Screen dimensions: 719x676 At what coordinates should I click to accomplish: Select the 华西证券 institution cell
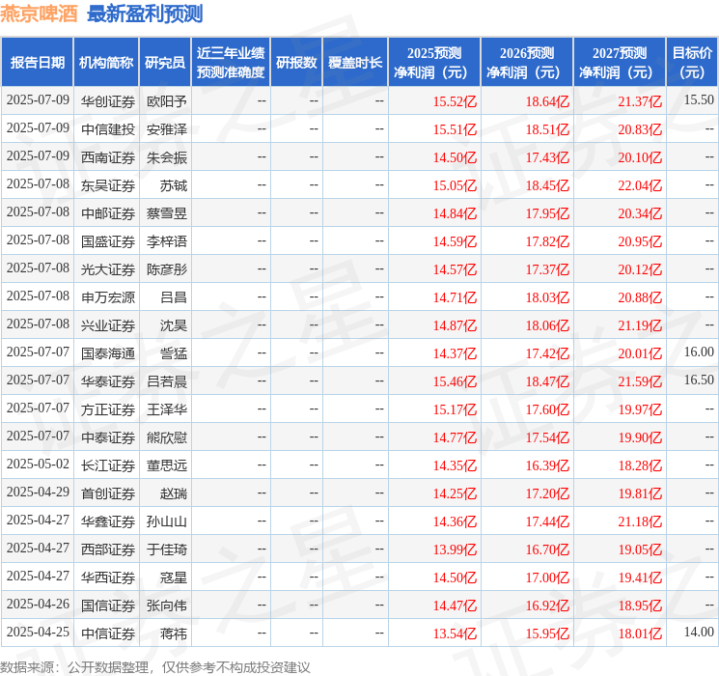108,577
